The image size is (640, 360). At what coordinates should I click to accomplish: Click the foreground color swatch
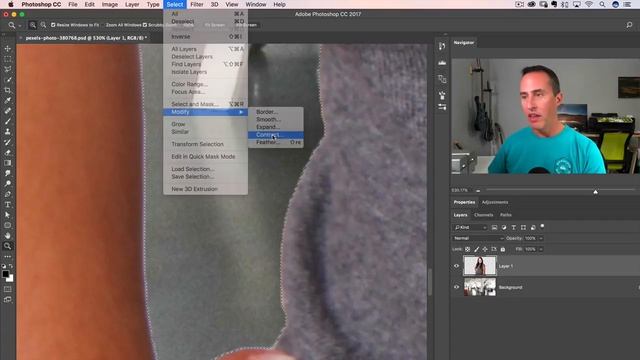pos(5,274)
